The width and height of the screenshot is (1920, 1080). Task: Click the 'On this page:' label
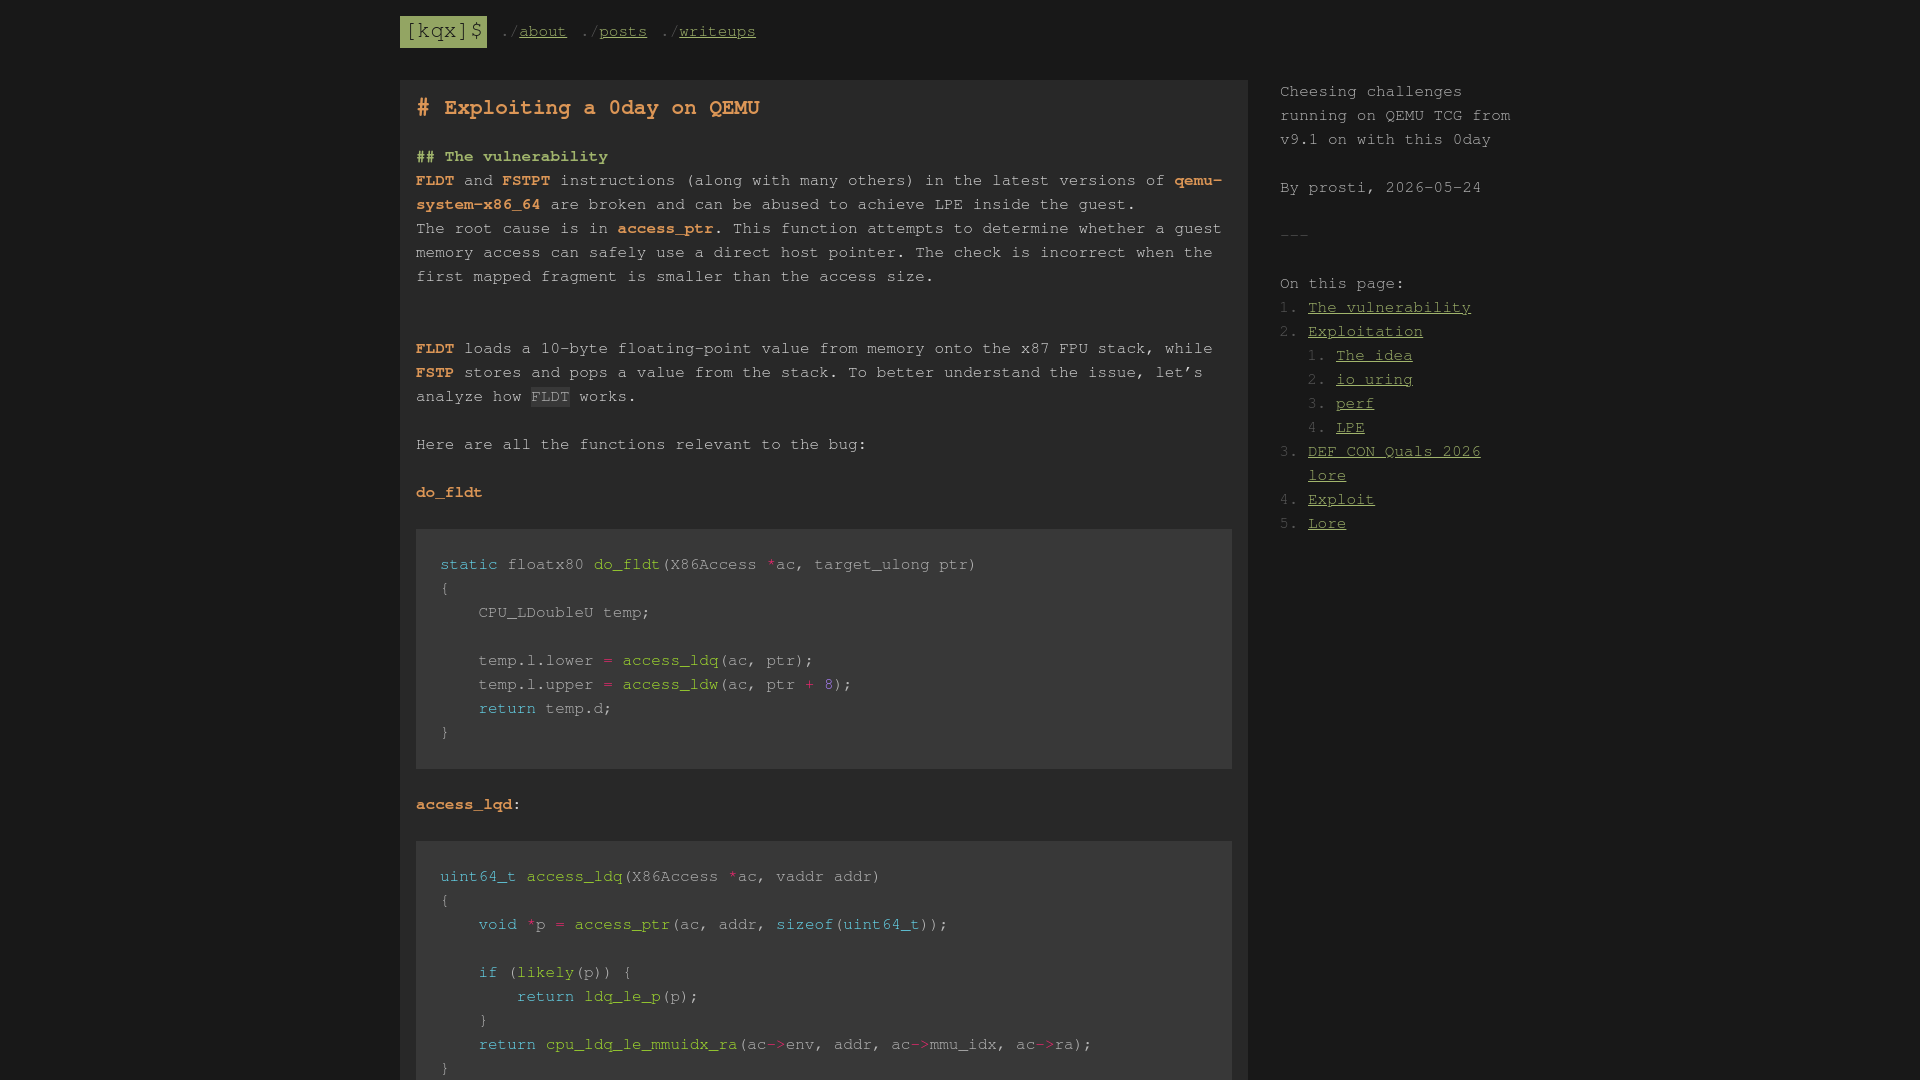(1342, 284)
